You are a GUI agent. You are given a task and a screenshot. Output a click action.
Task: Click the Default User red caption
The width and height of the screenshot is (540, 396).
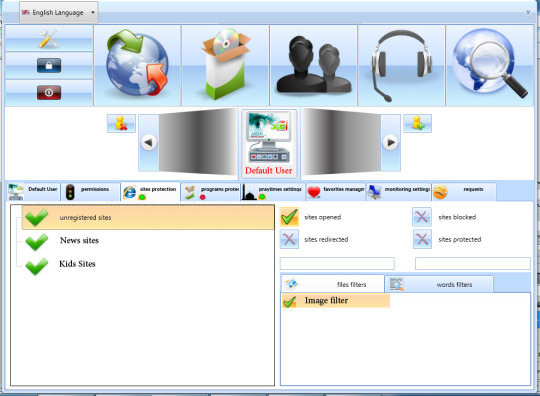click(269, 170)
